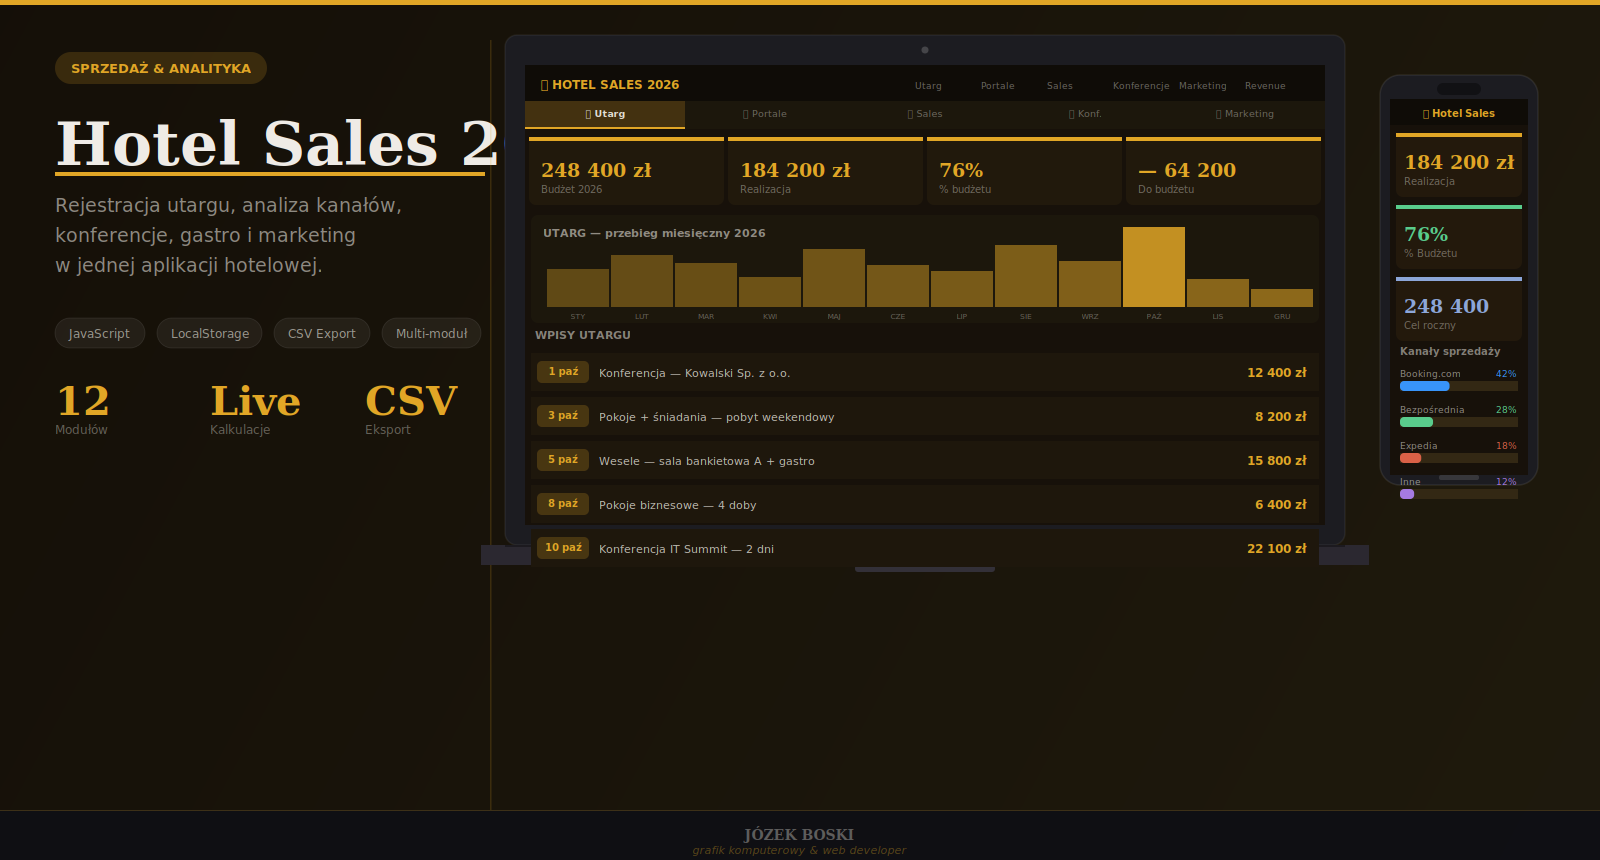The width and height of the screenshot is (1600, 860).
Task: Click the Bezpośrednia progress bar on the phone
Action: point(1459,422)
